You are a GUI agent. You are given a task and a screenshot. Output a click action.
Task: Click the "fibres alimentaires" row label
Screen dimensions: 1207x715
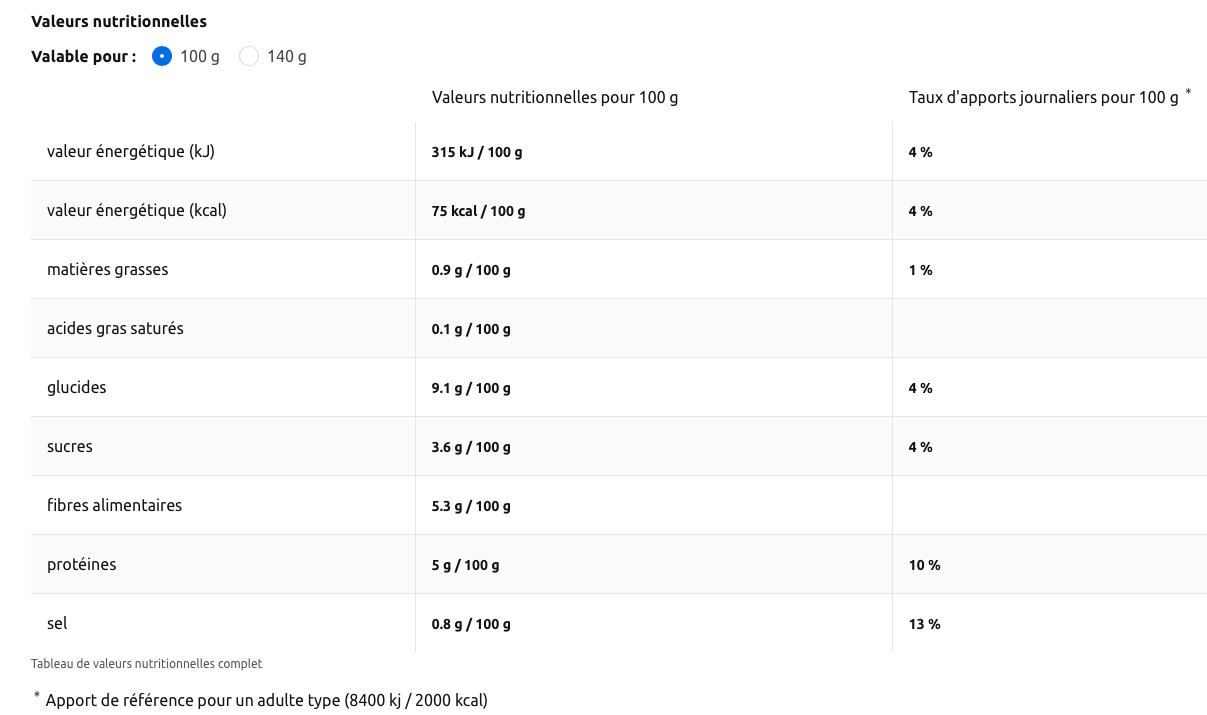[114, 506]
